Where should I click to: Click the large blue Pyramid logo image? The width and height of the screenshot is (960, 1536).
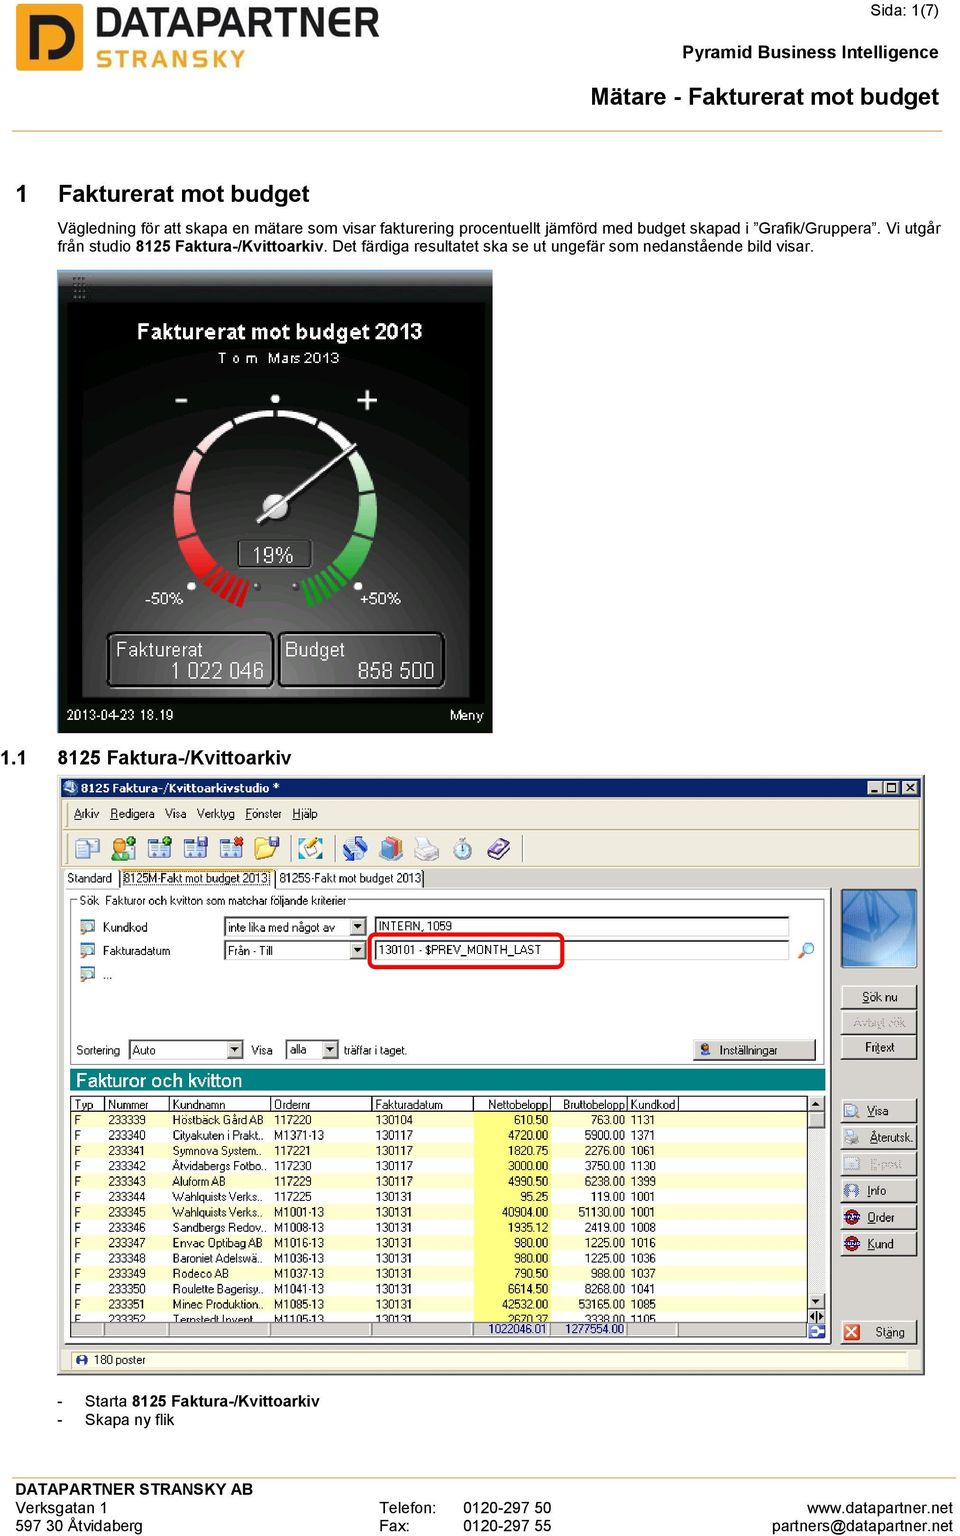879,928
